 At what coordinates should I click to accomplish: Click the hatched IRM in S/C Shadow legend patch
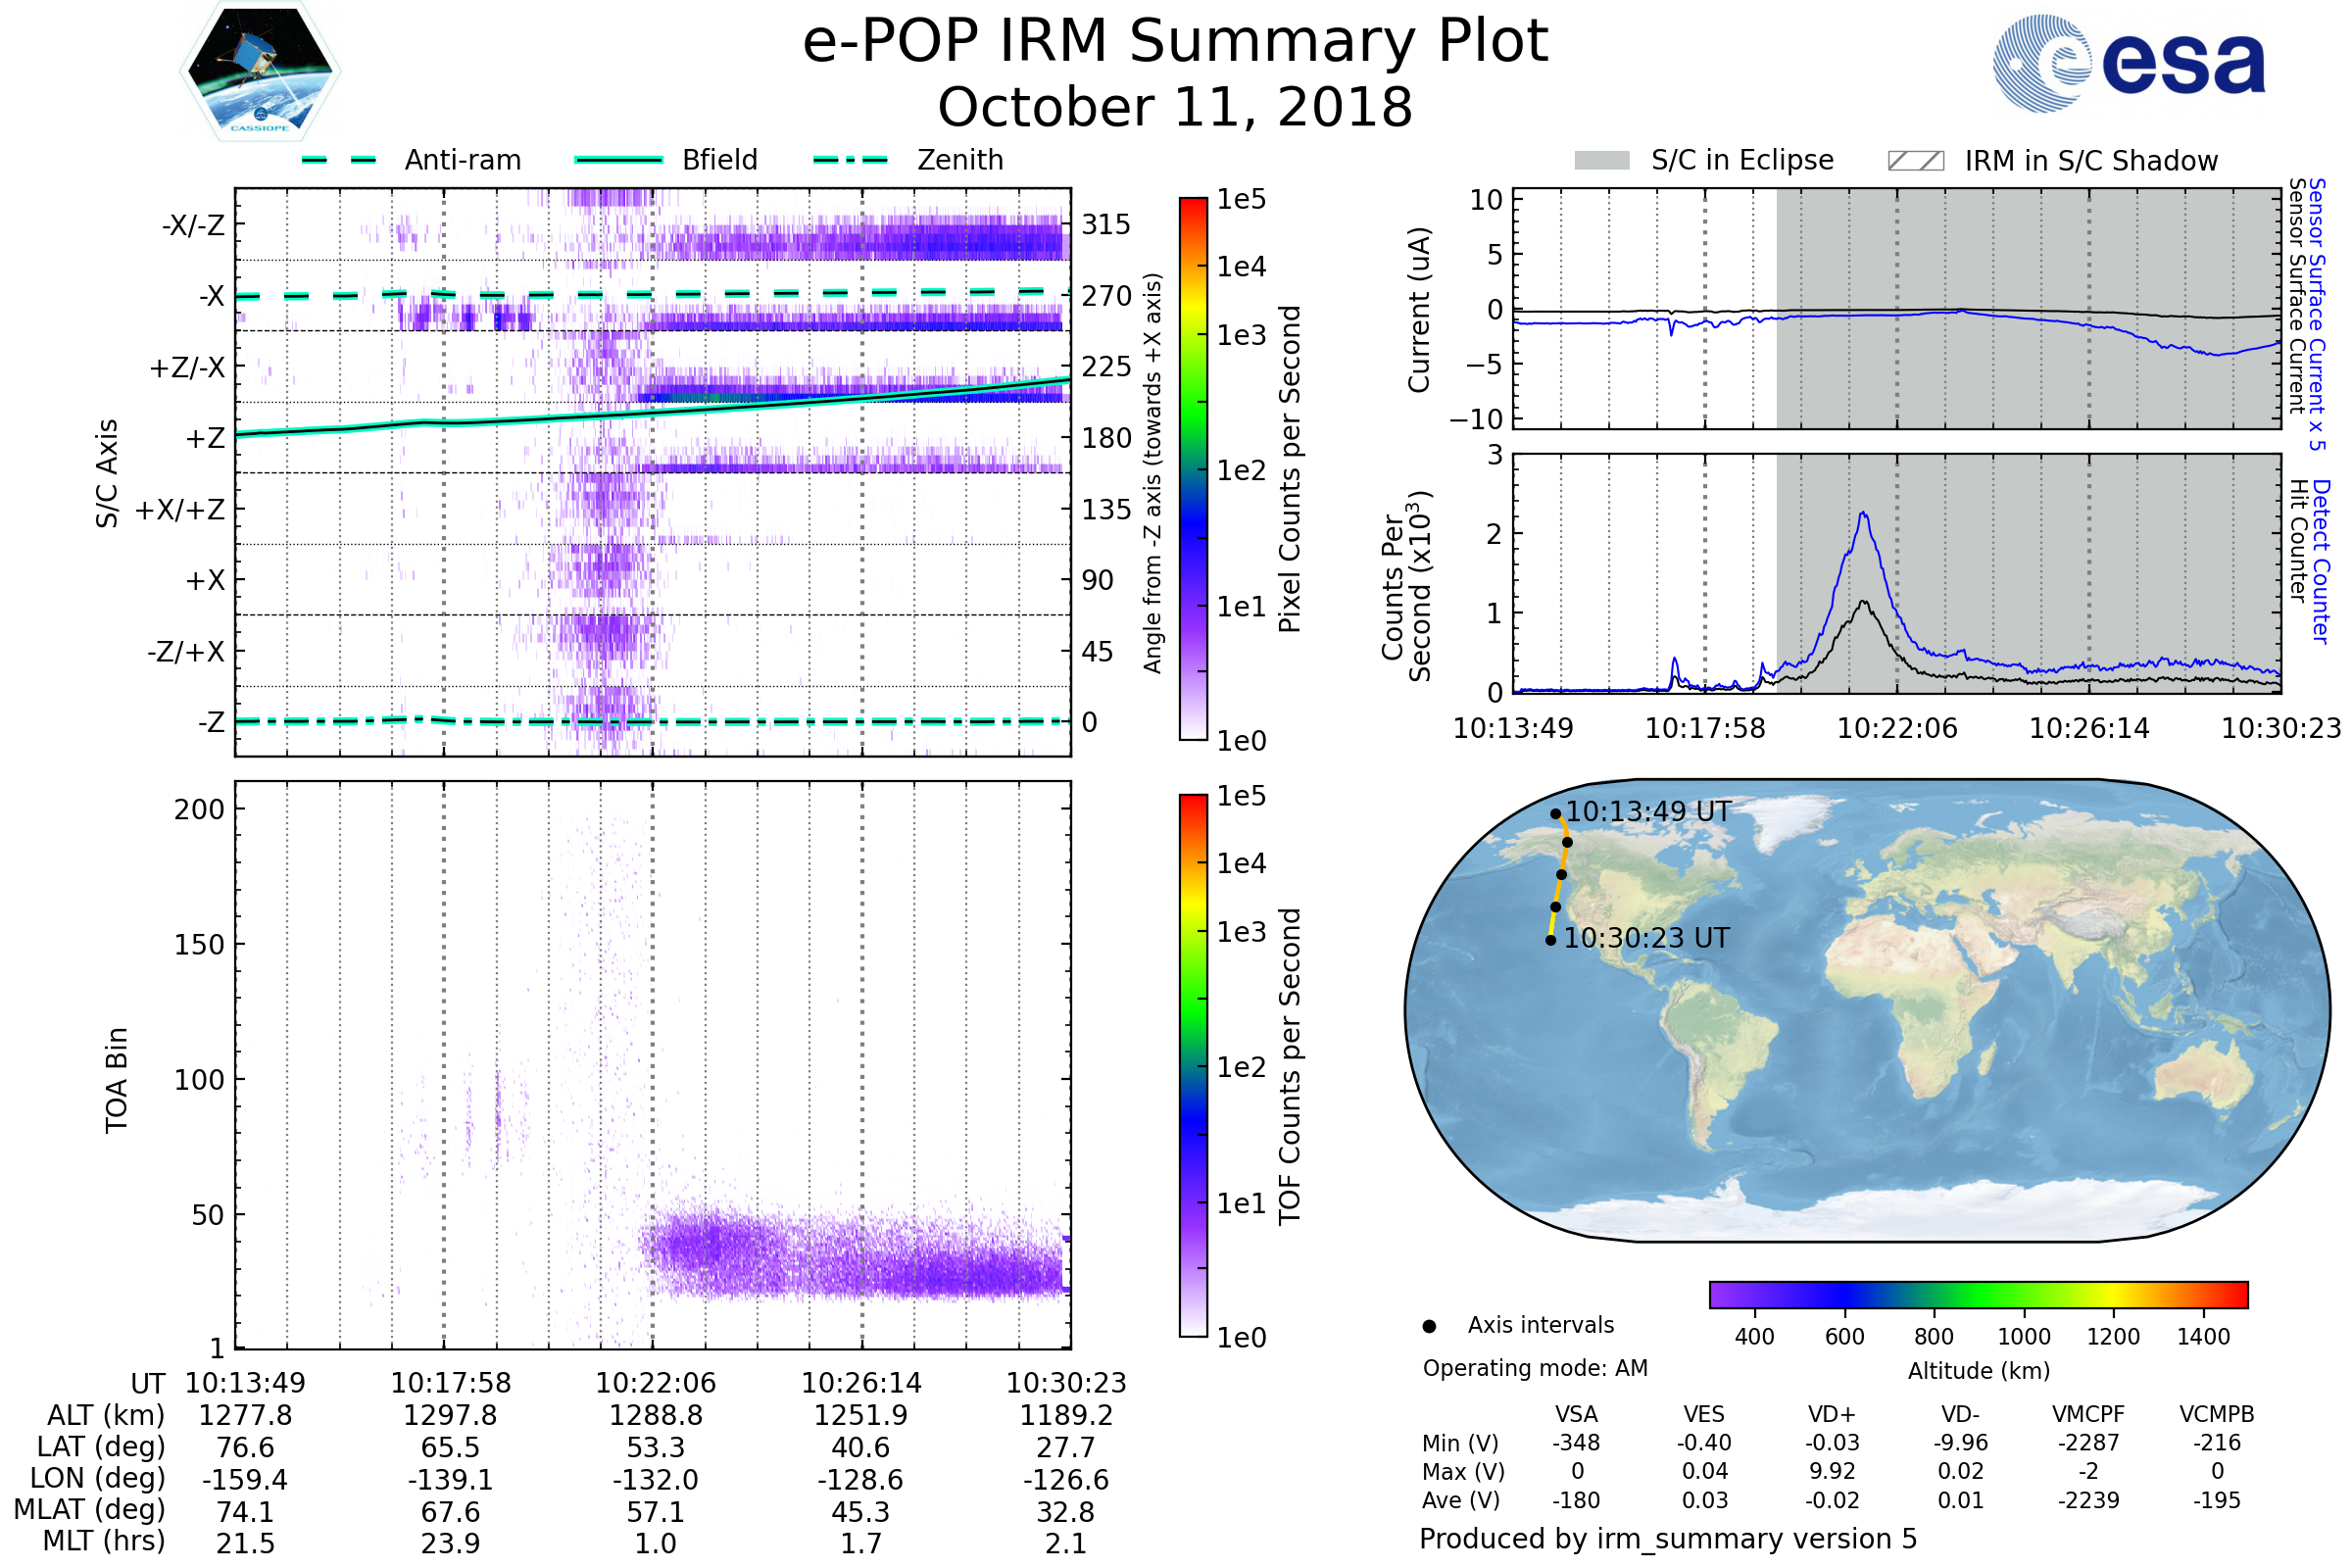click(x=1915, y=161)
